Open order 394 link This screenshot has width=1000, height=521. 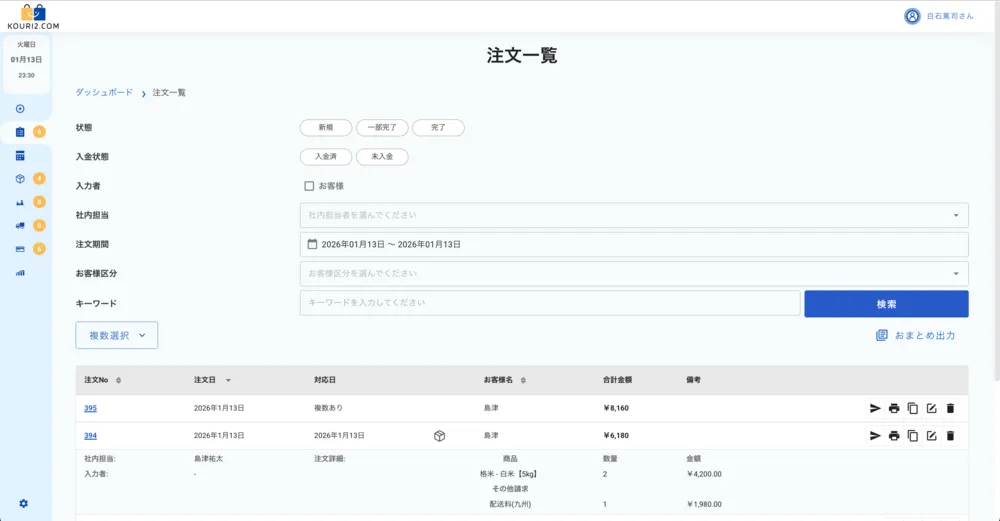91,436
